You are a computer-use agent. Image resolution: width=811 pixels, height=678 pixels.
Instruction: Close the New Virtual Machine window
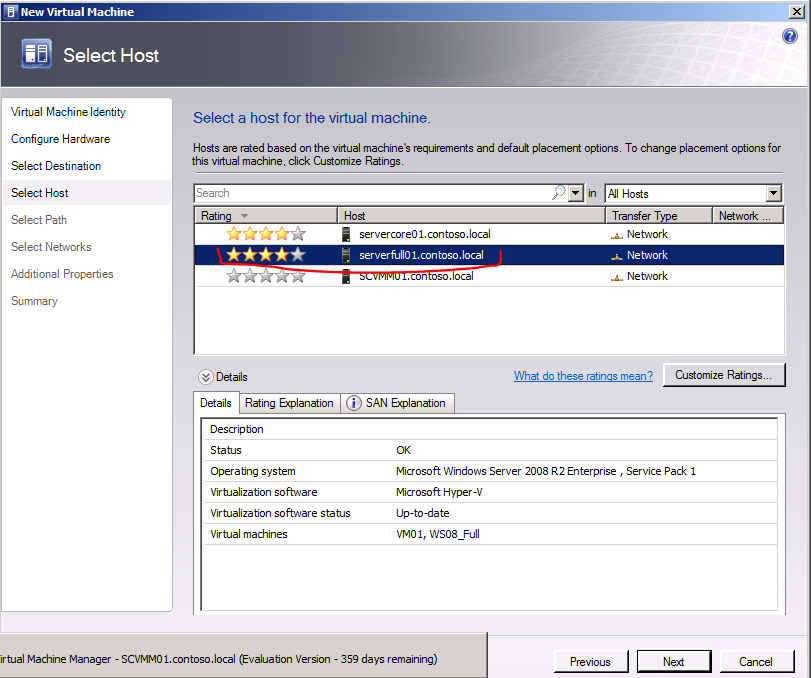pos(797,11)
